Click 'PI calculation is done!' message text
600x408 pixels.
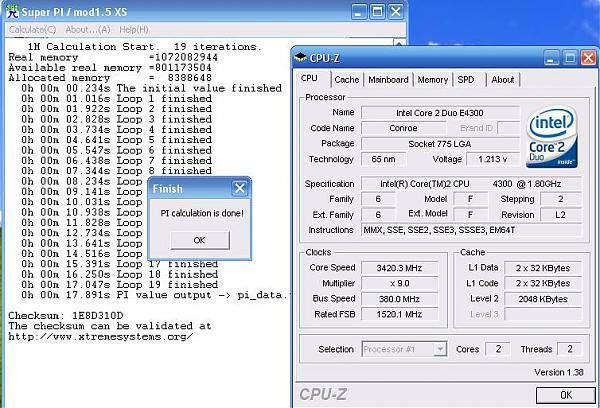[202, 213]
